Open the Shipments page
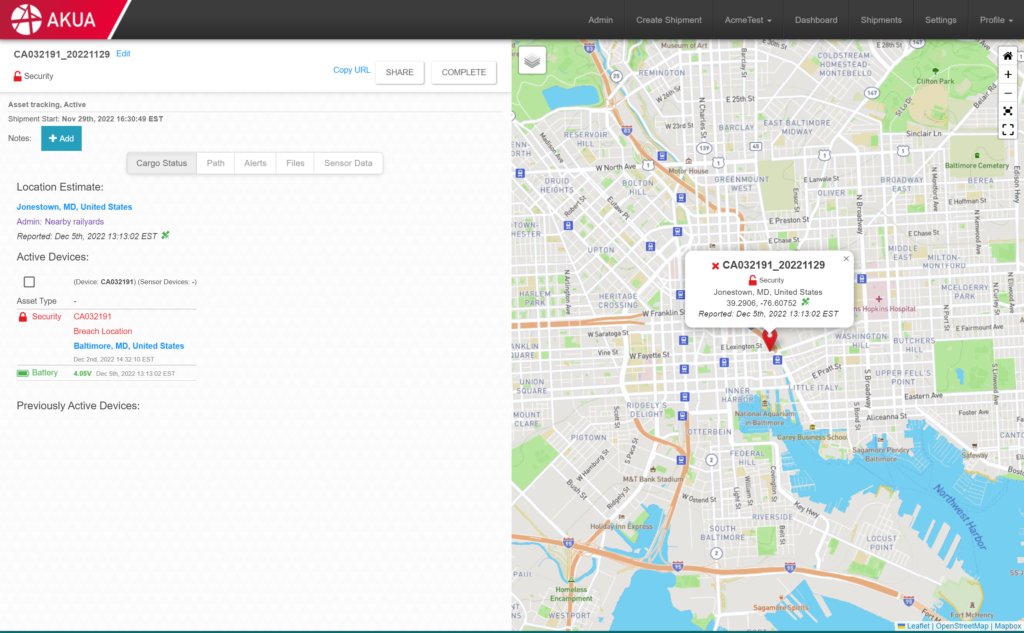Screen dimensions: 1024x633 pos(881,20)
